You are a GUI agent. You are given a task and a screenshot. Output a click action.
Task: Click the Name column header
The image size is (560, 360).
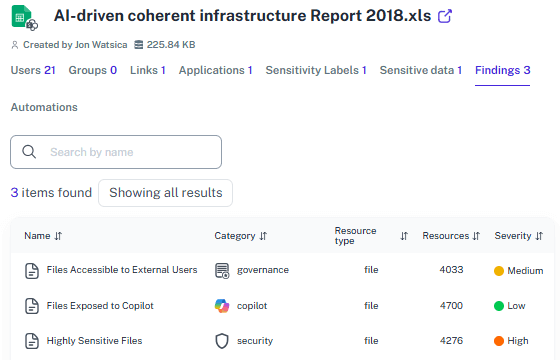coord(37,236)
